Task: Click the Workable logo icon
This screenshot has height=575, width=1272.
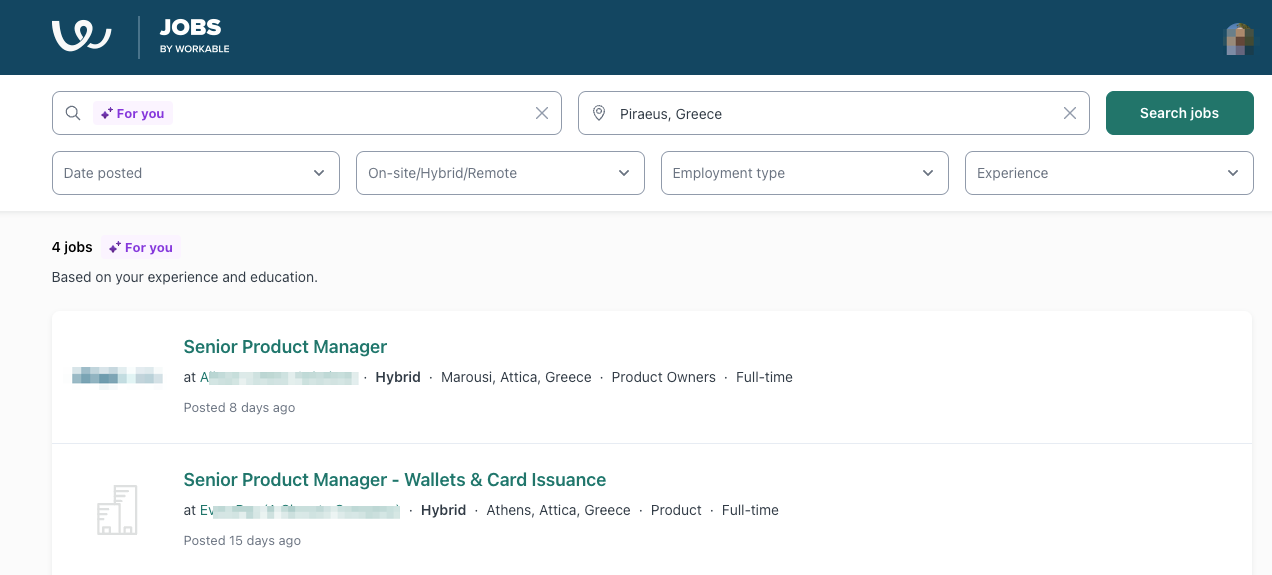Action: pos(81,37)
